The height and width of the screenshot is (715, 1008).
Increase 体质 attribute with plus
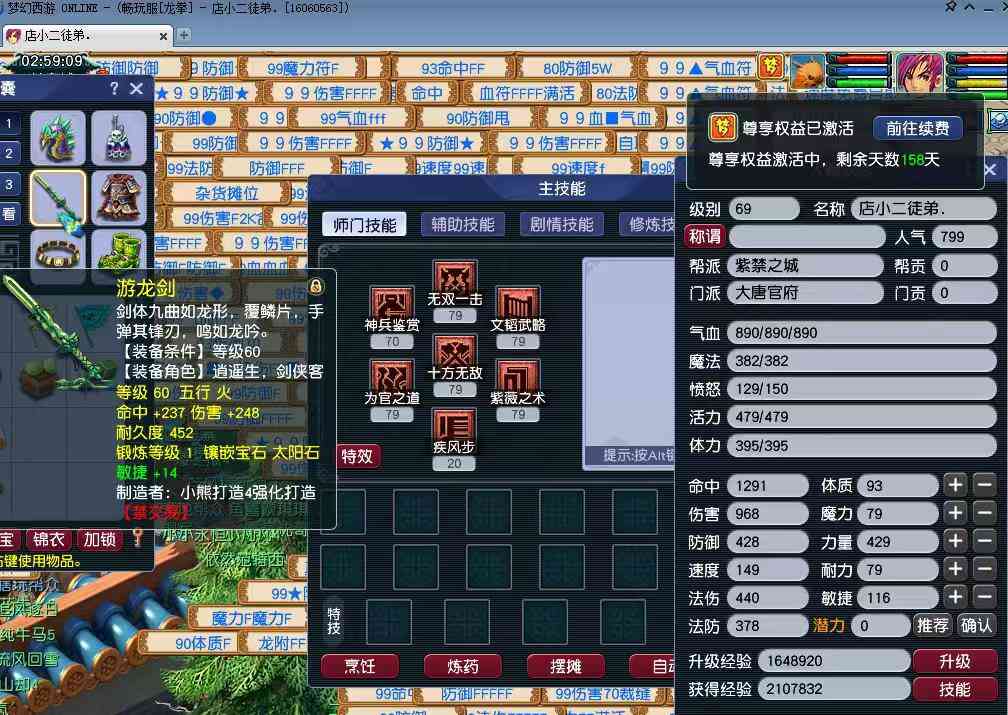[955, 485]
